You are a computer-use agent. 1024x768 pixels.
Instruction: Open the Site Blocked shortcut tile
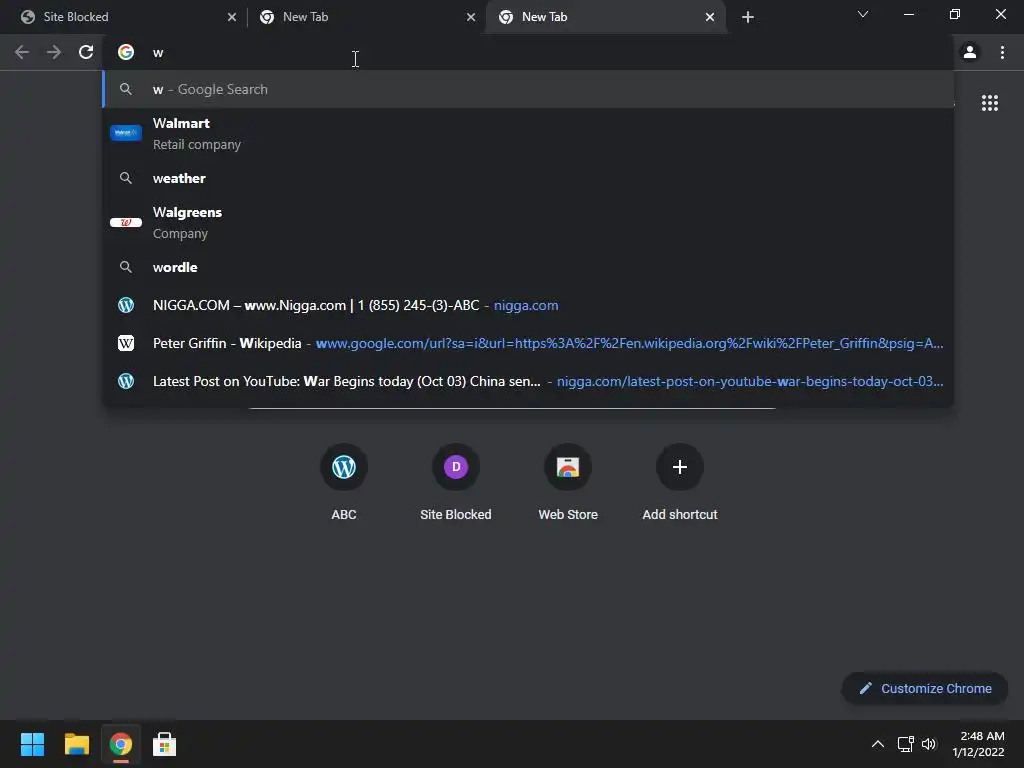[x=456, y=482]
